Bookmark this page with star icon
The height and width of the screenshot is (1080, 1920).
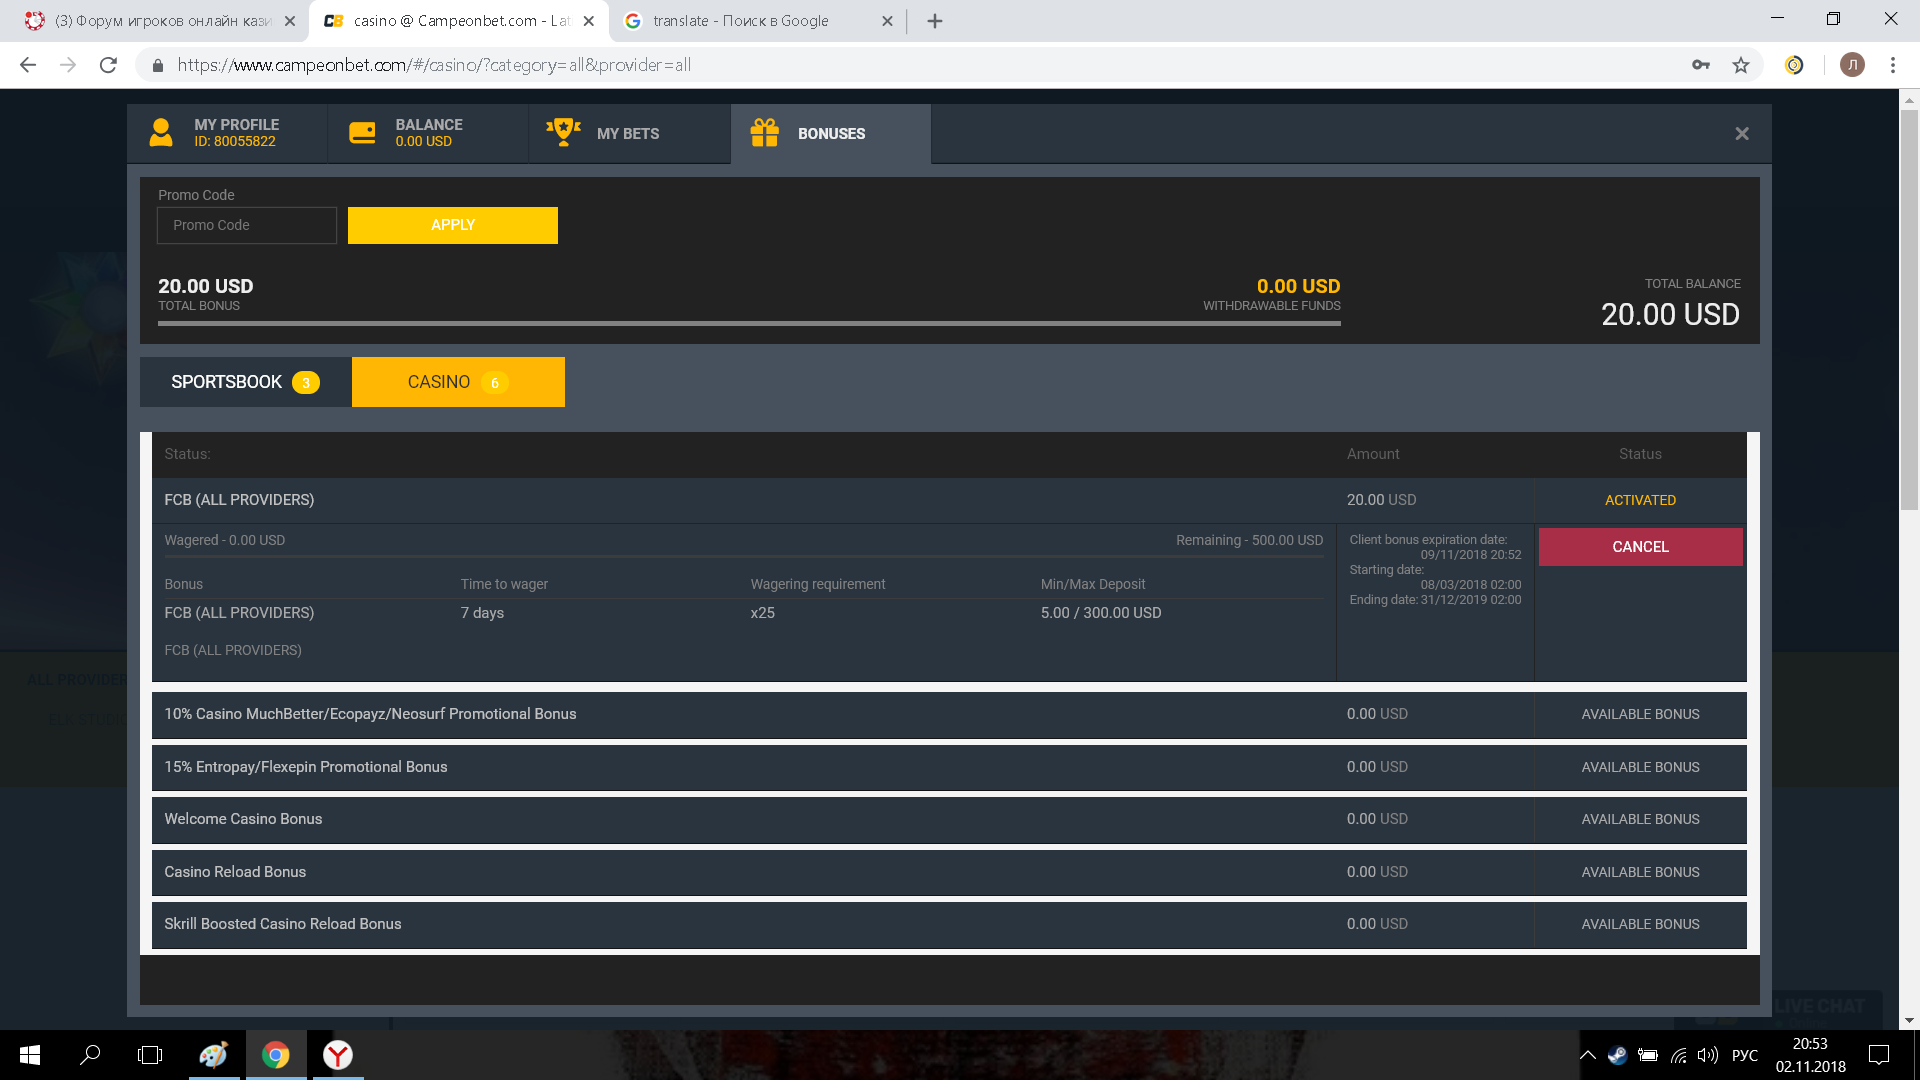coord(1741,65)
